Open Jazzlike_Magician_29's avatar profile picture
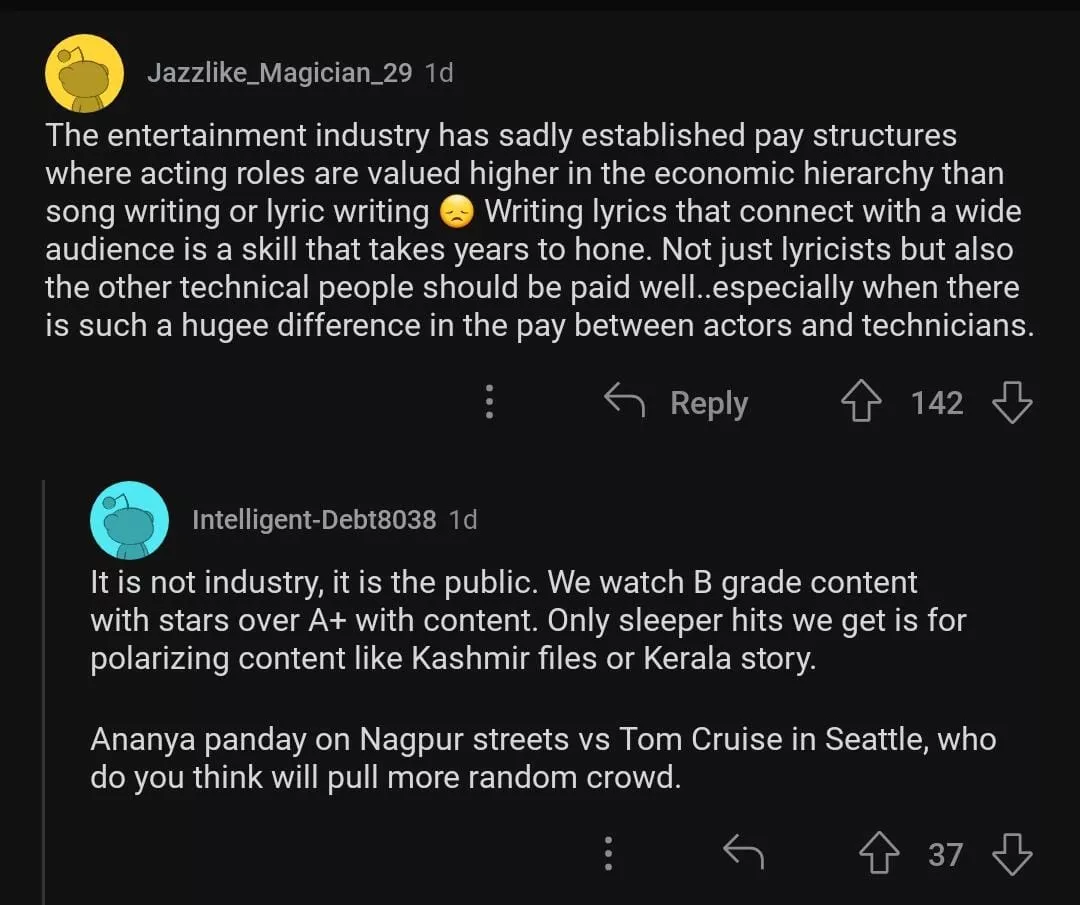Image resolution: width=1080 pixels, height=905 pixels. tap(85, 73)
